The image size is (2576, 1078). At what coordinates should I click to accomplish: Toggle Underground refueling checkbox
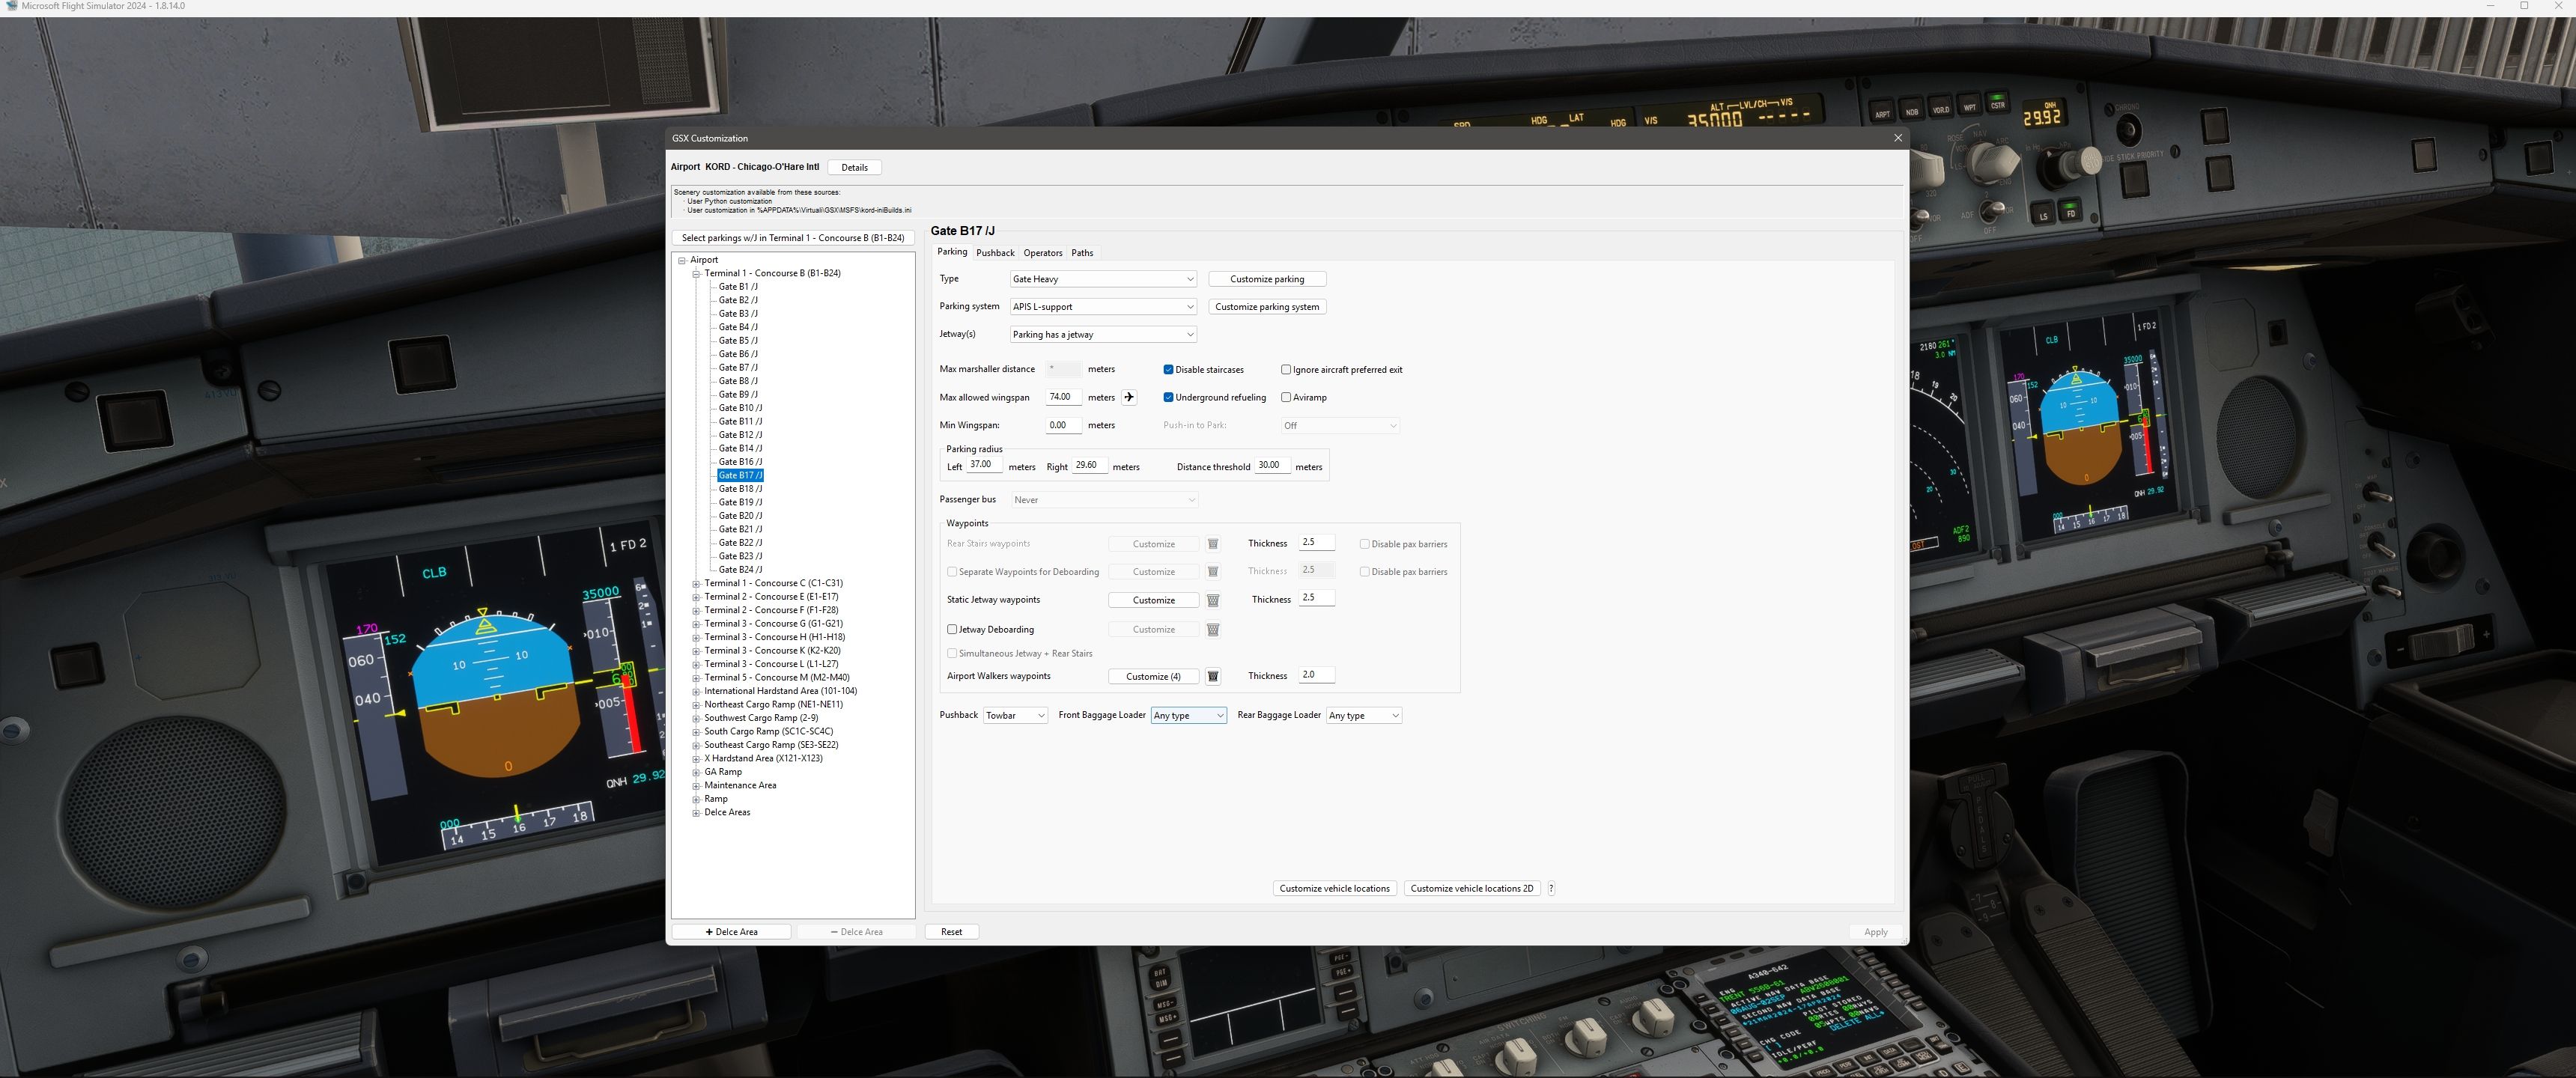tap(1168, 397)
